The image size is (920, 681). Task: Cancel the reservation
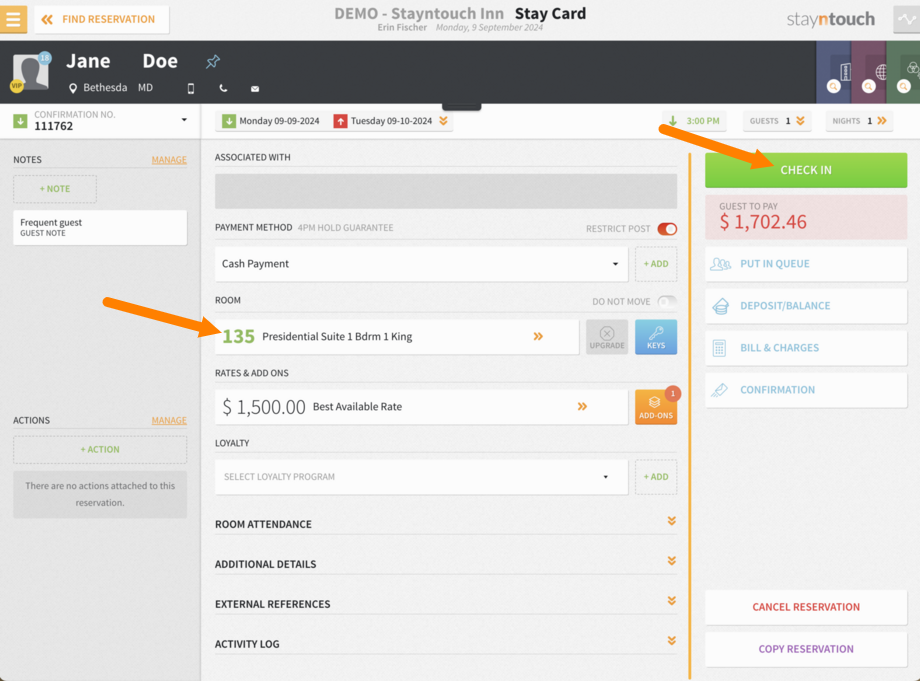[806, 607]
